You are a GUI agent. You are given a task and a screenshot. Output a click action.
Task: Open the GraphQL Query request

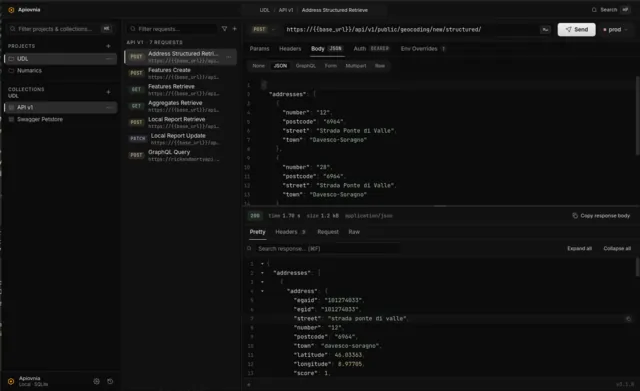(180, 155)
